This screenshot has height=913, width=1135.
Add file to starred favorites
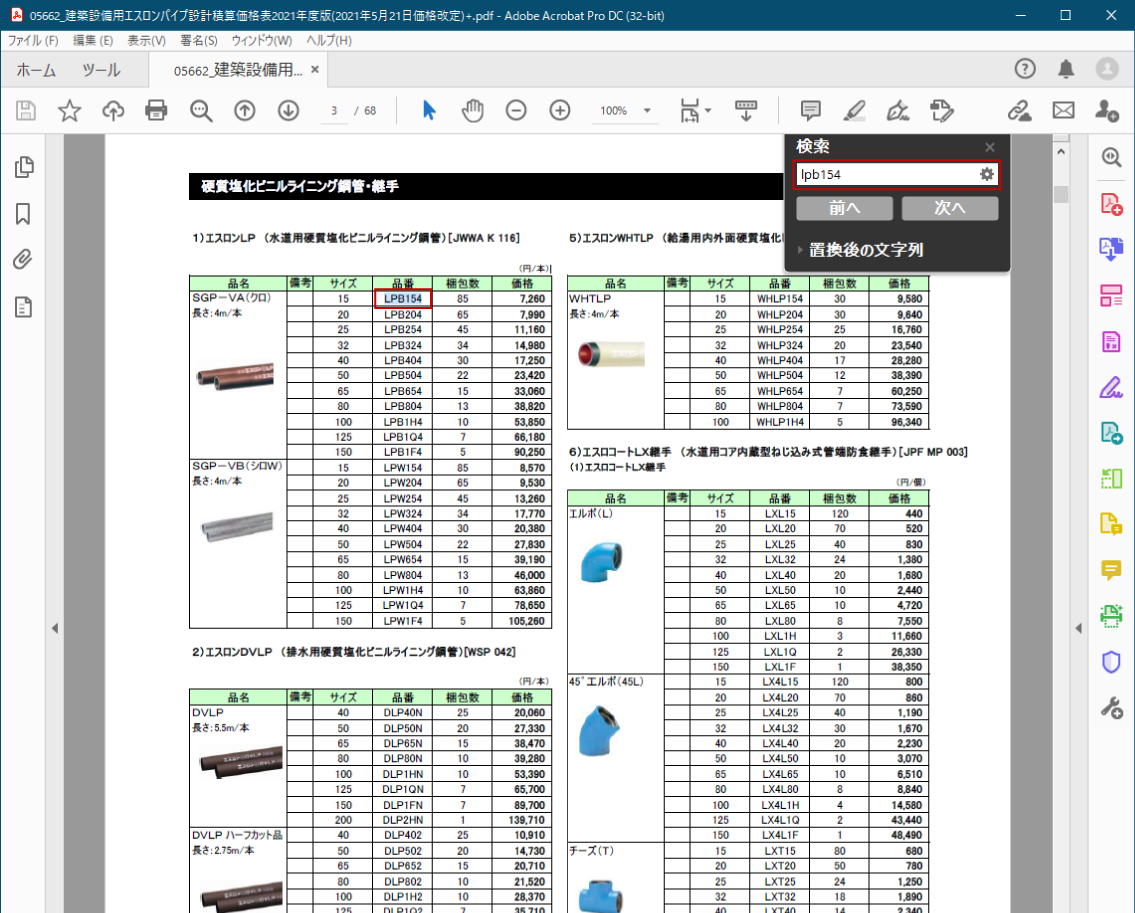pos(69,111)
